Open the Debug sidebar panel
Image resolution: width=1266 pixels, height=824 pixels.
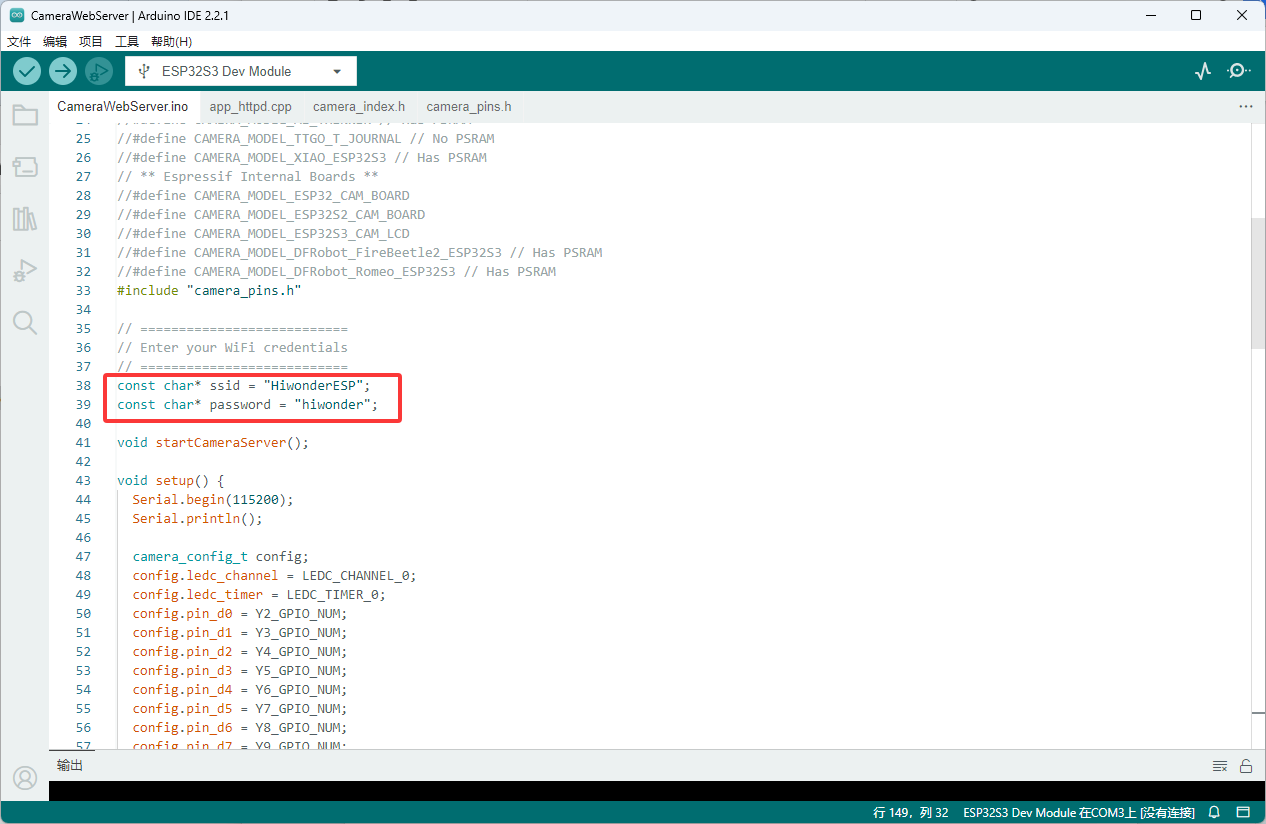pos(25,271)
